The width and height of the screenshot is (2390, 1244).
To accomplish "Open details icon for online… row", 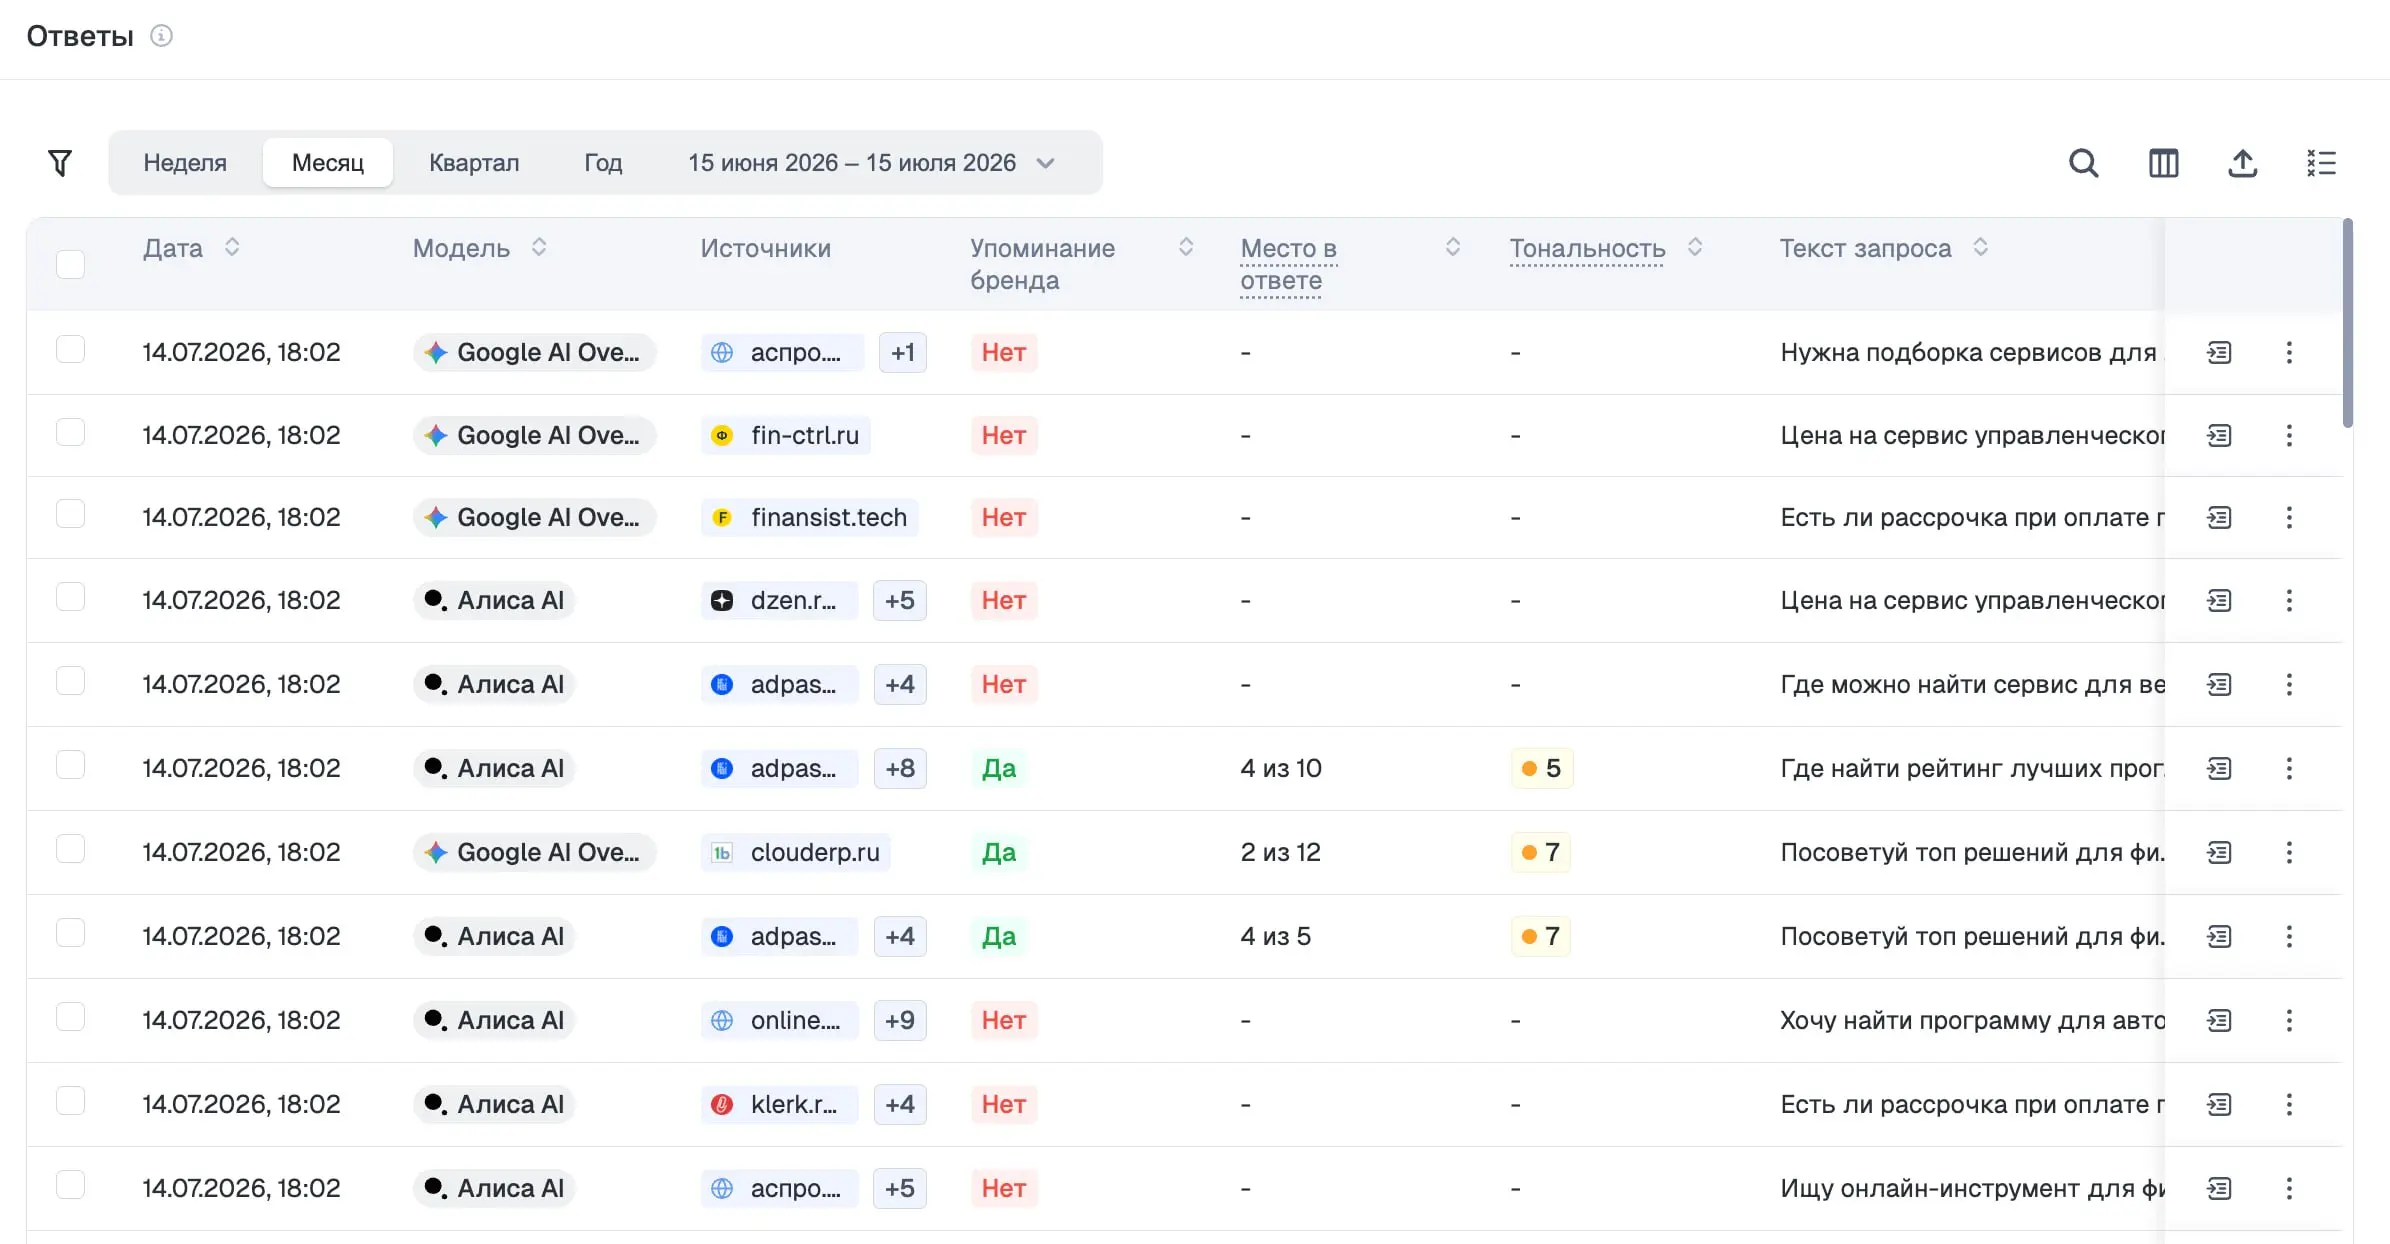I will coord(2219,1020).
